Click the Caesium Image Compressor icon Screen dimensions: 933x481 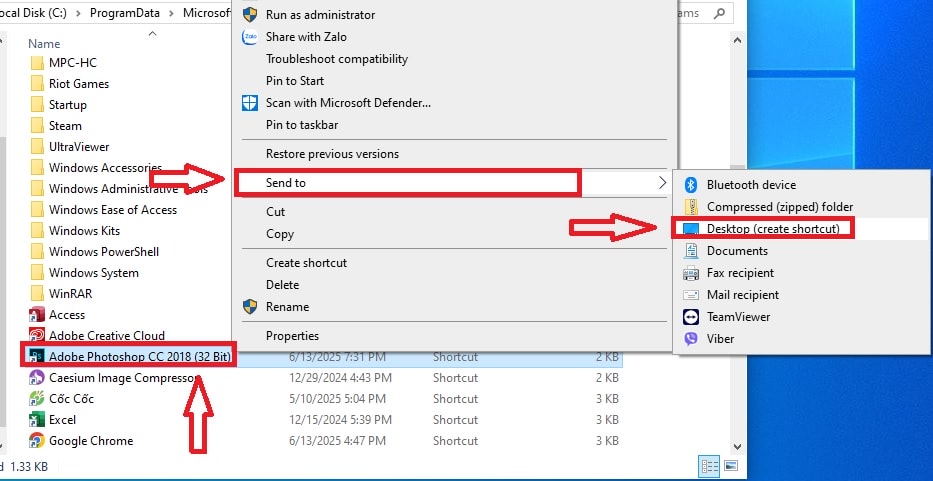[37, 378]
